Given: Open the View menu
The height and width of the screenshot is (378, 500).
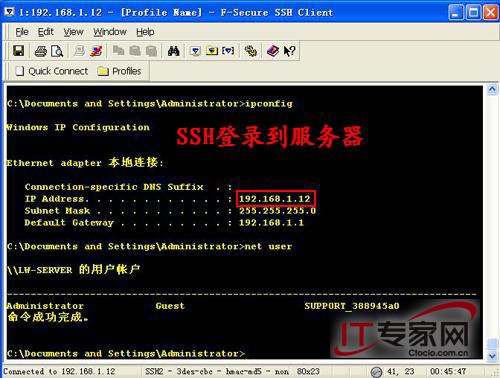Looking at the screenshot, I should tap(73, 32).
